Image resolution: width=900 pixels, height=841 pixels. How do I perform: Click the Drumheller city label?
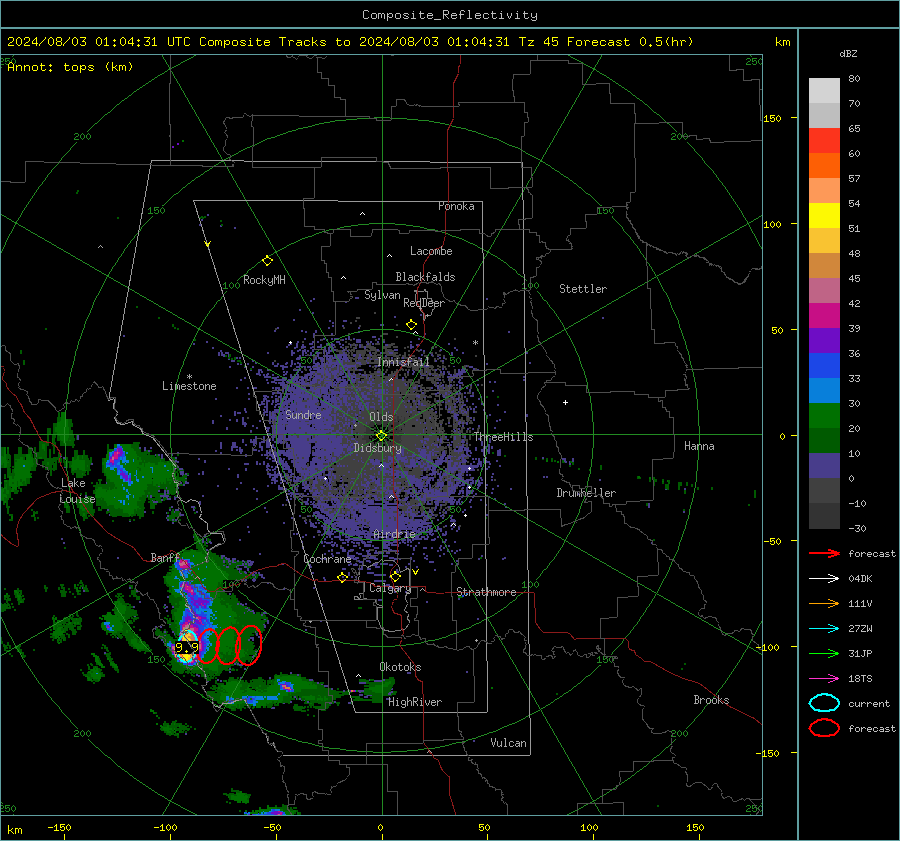586,493
